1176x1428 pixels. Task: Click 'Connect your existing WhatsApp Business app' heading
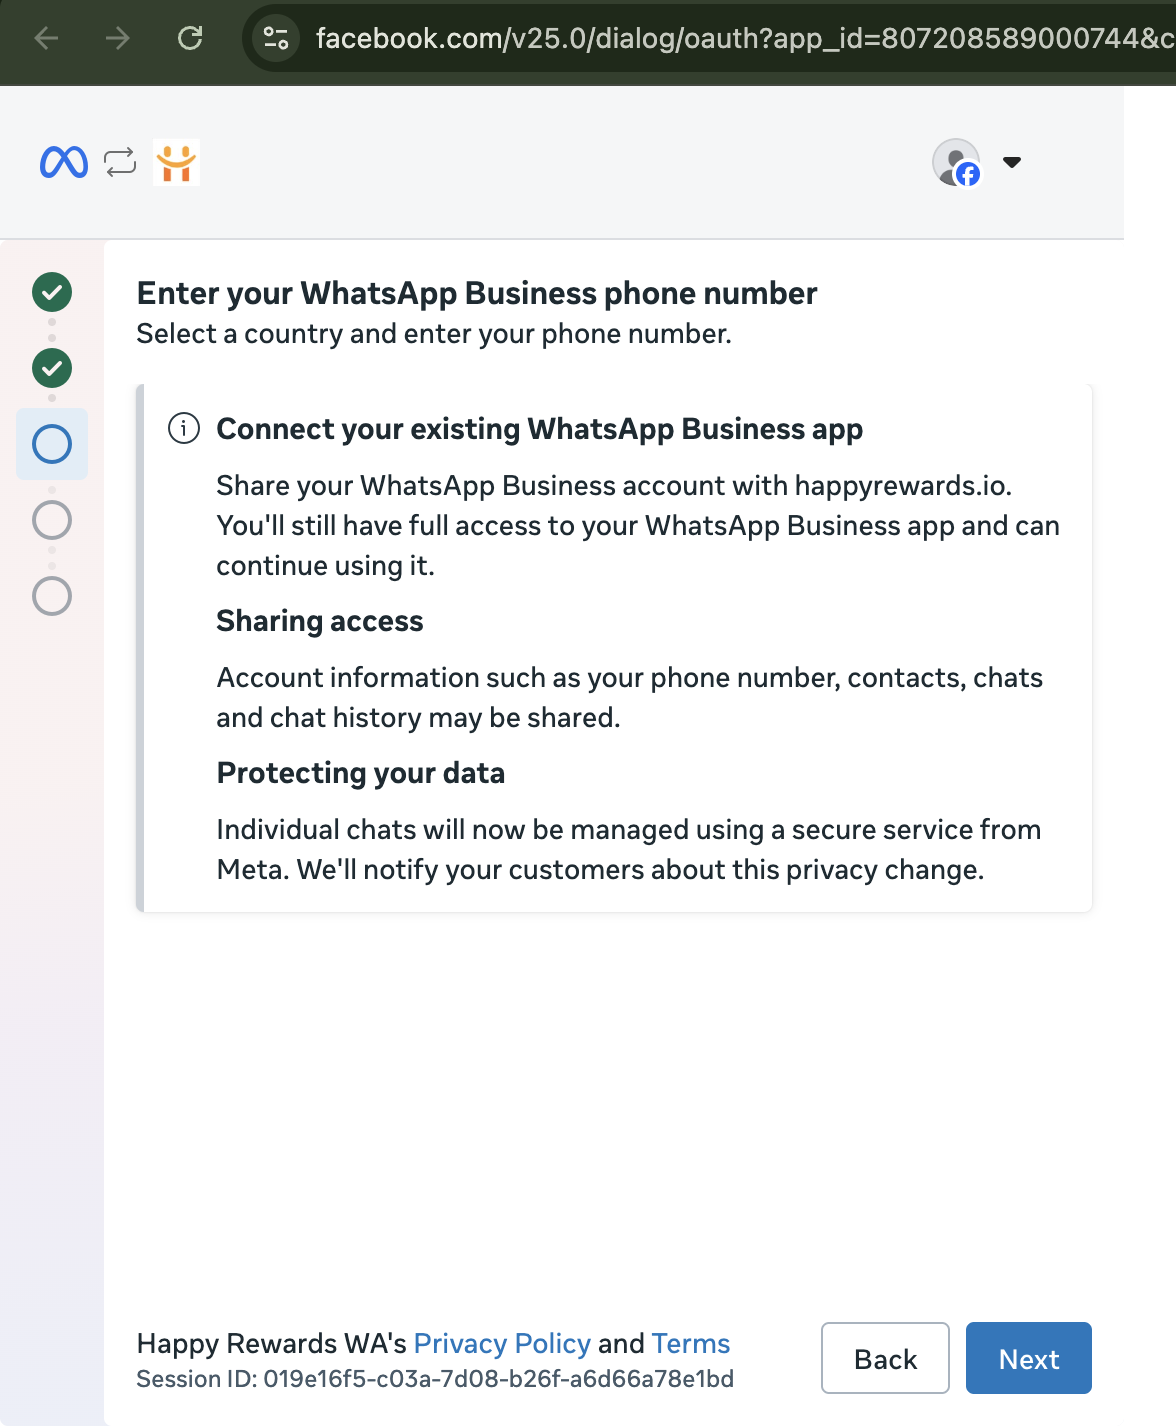[540, 429]
